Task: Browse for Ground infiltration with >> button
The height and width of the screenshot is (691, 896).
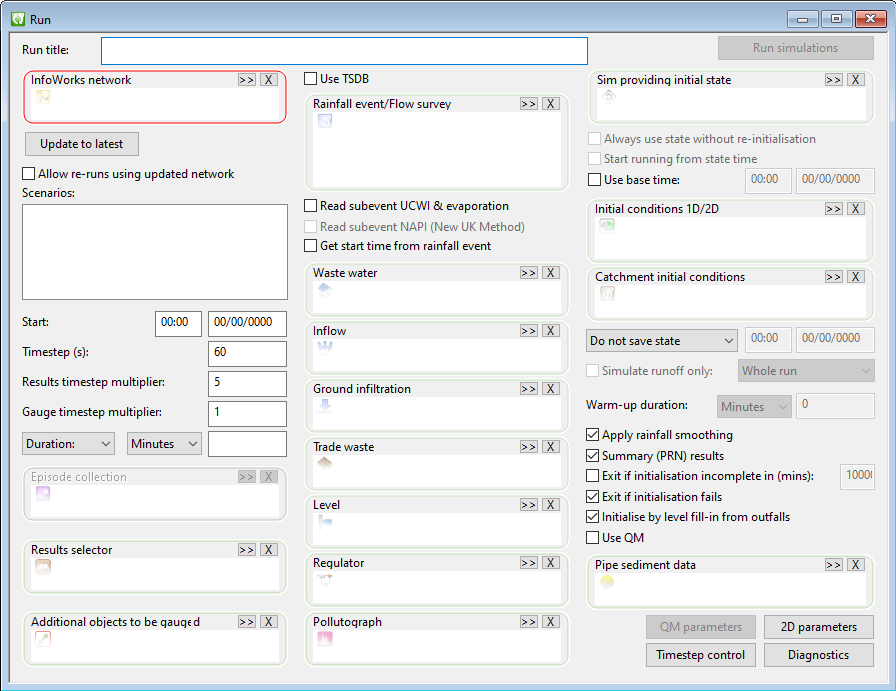Action: [x=529, y=389]
